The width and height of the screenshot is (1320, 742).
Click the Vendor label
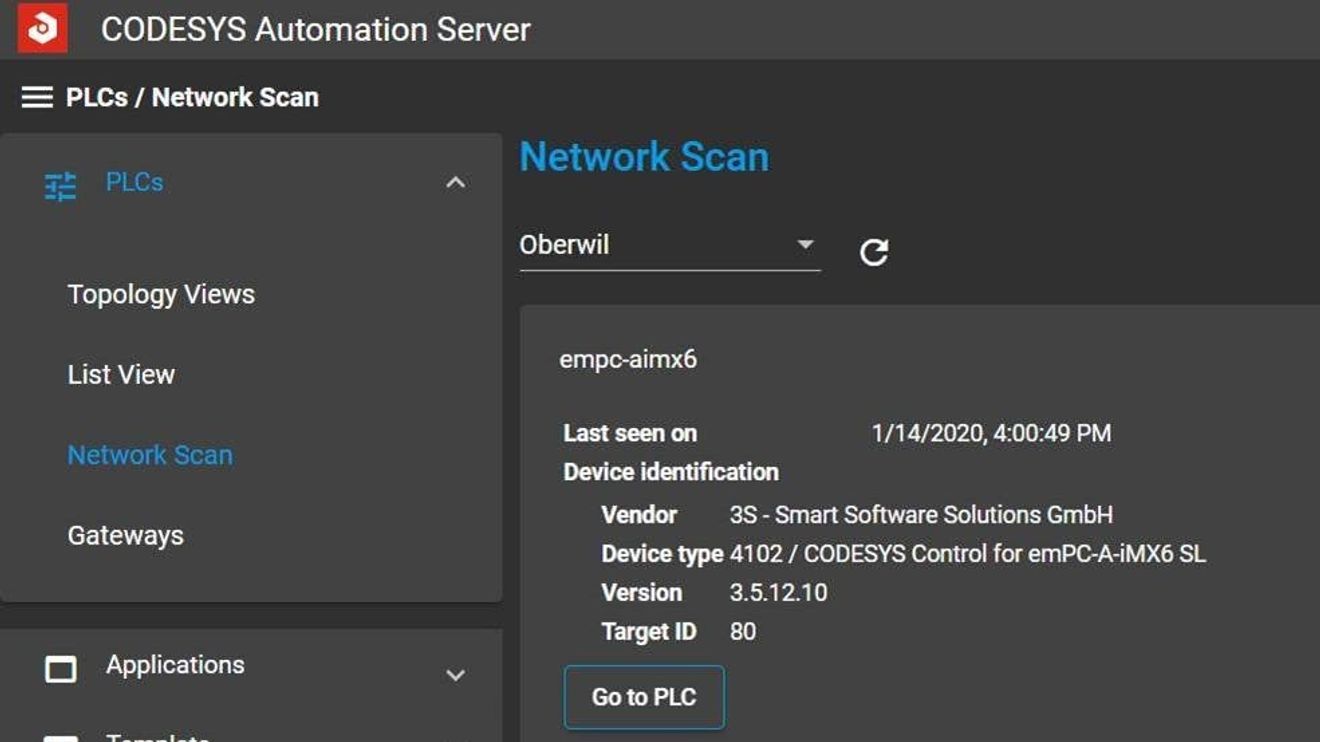[639, 515]
